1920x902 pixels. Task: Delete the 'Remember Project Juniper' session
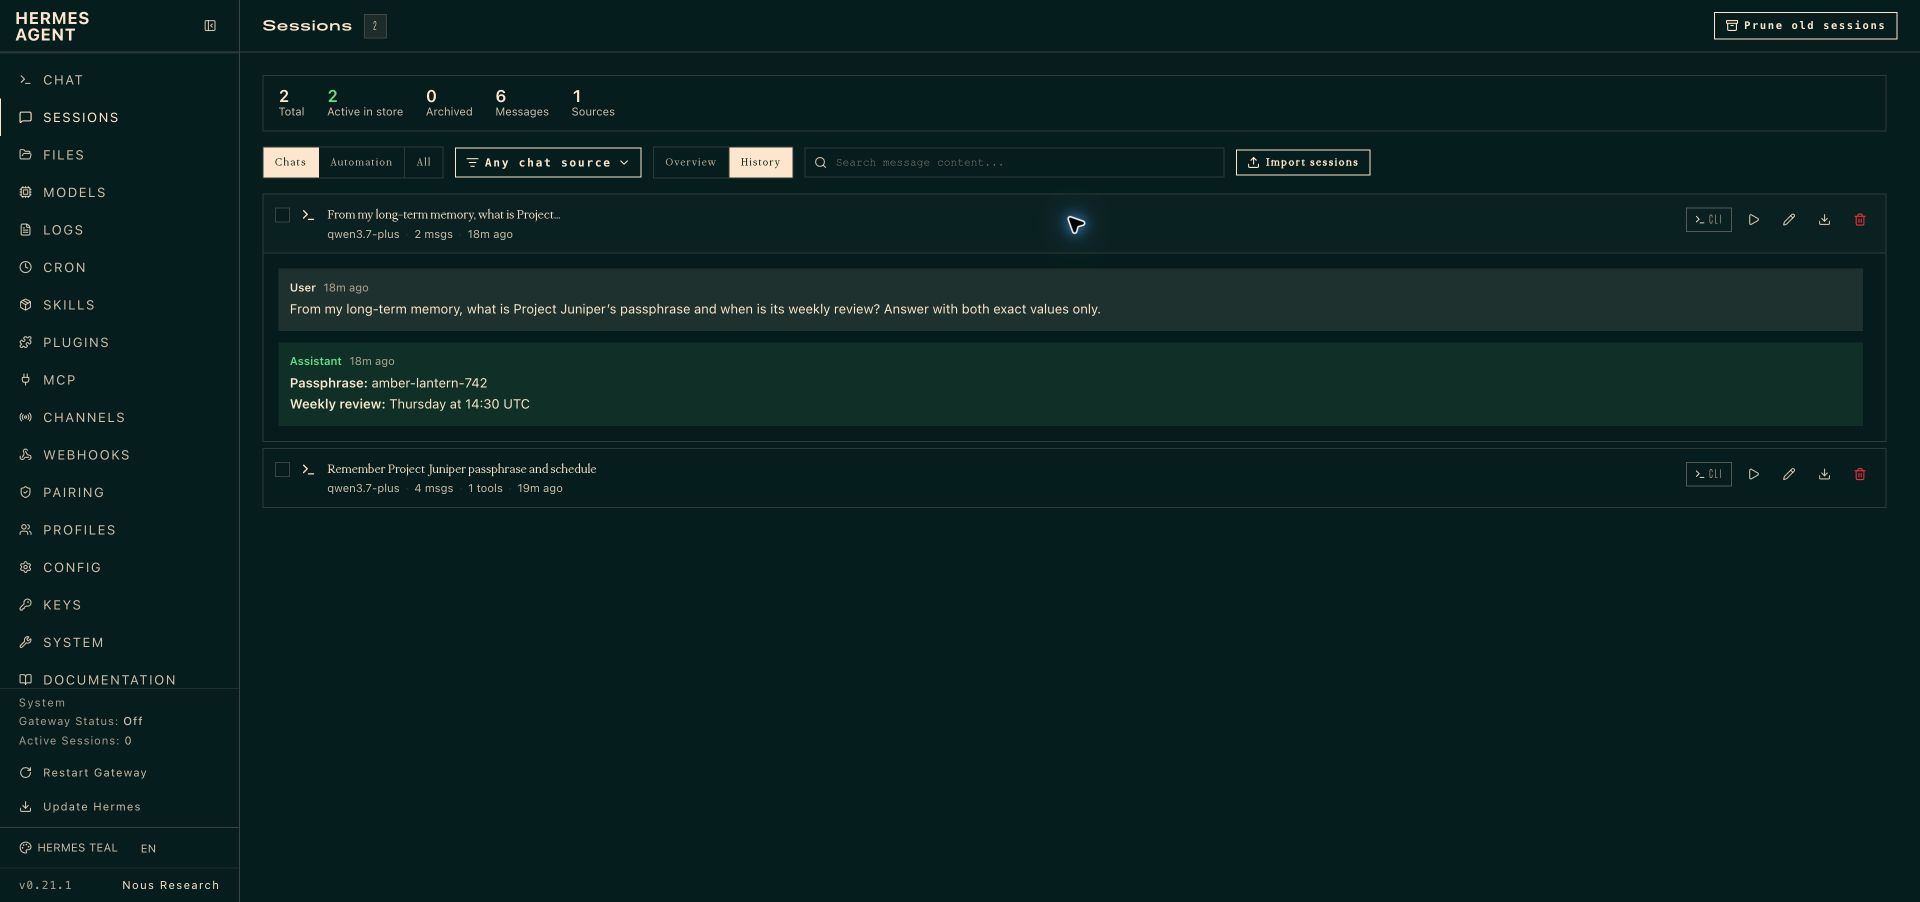coord(1860,474)
